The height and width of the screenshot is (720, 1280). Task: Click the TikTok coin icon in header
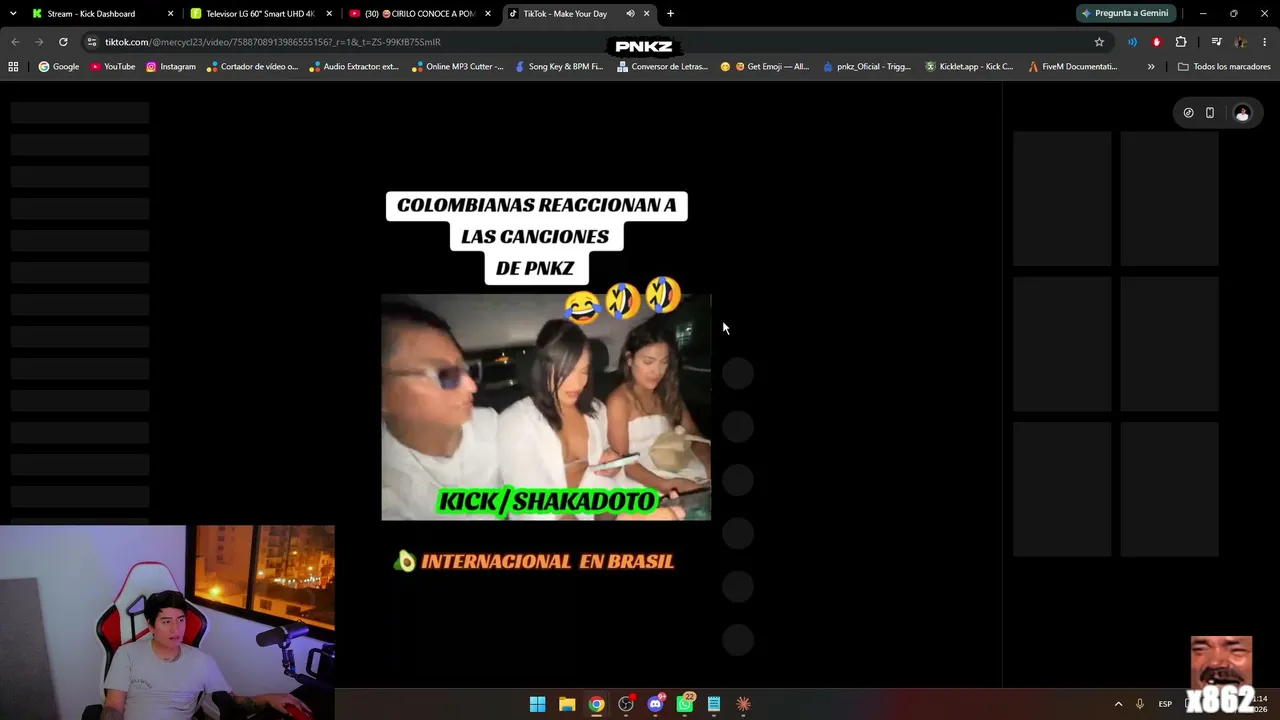click(x=1188, y=113)
